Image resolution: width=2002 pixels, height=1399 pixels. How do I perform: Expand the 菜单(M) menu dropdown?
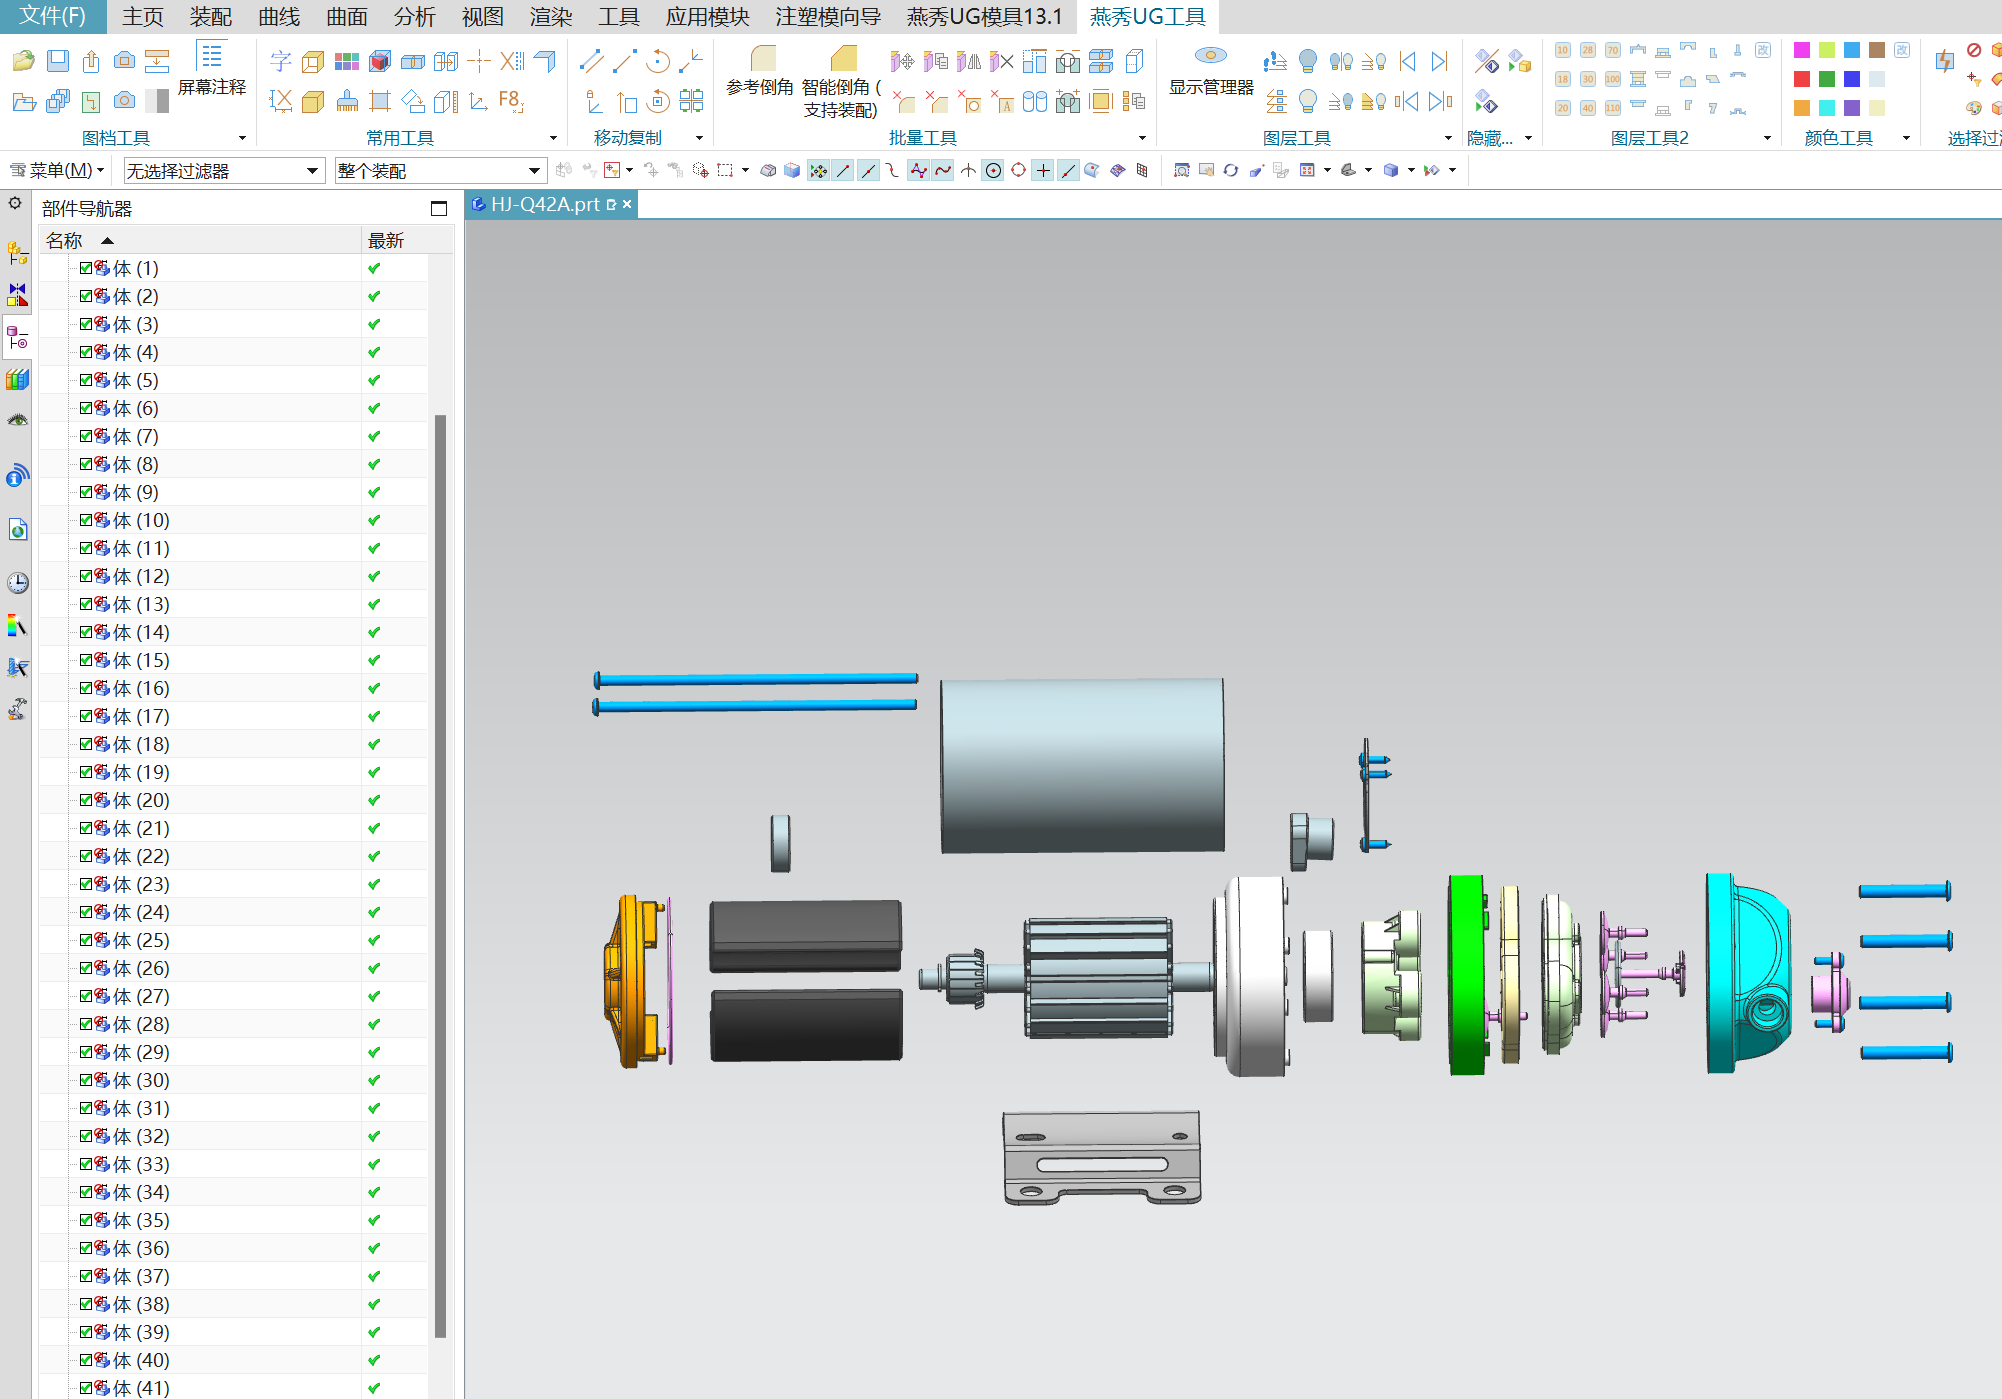pos(58,171)
